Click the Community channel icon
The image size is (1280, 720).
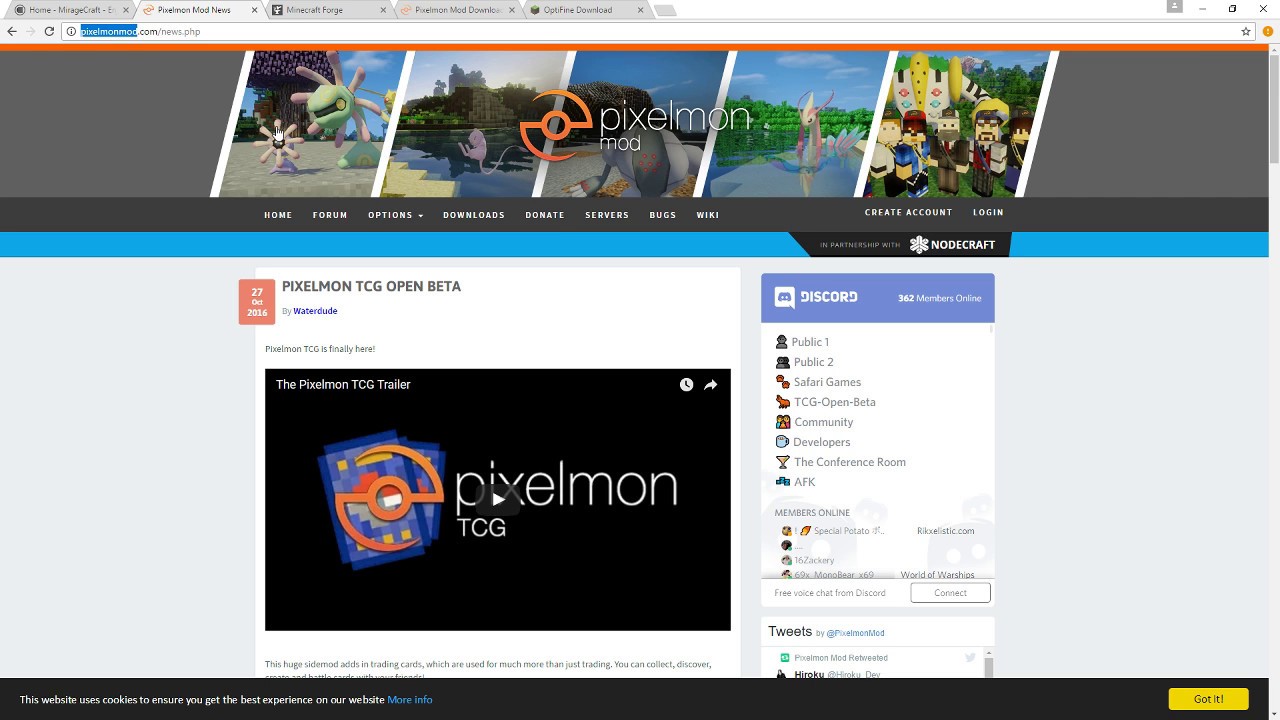[x=783, y=422]
